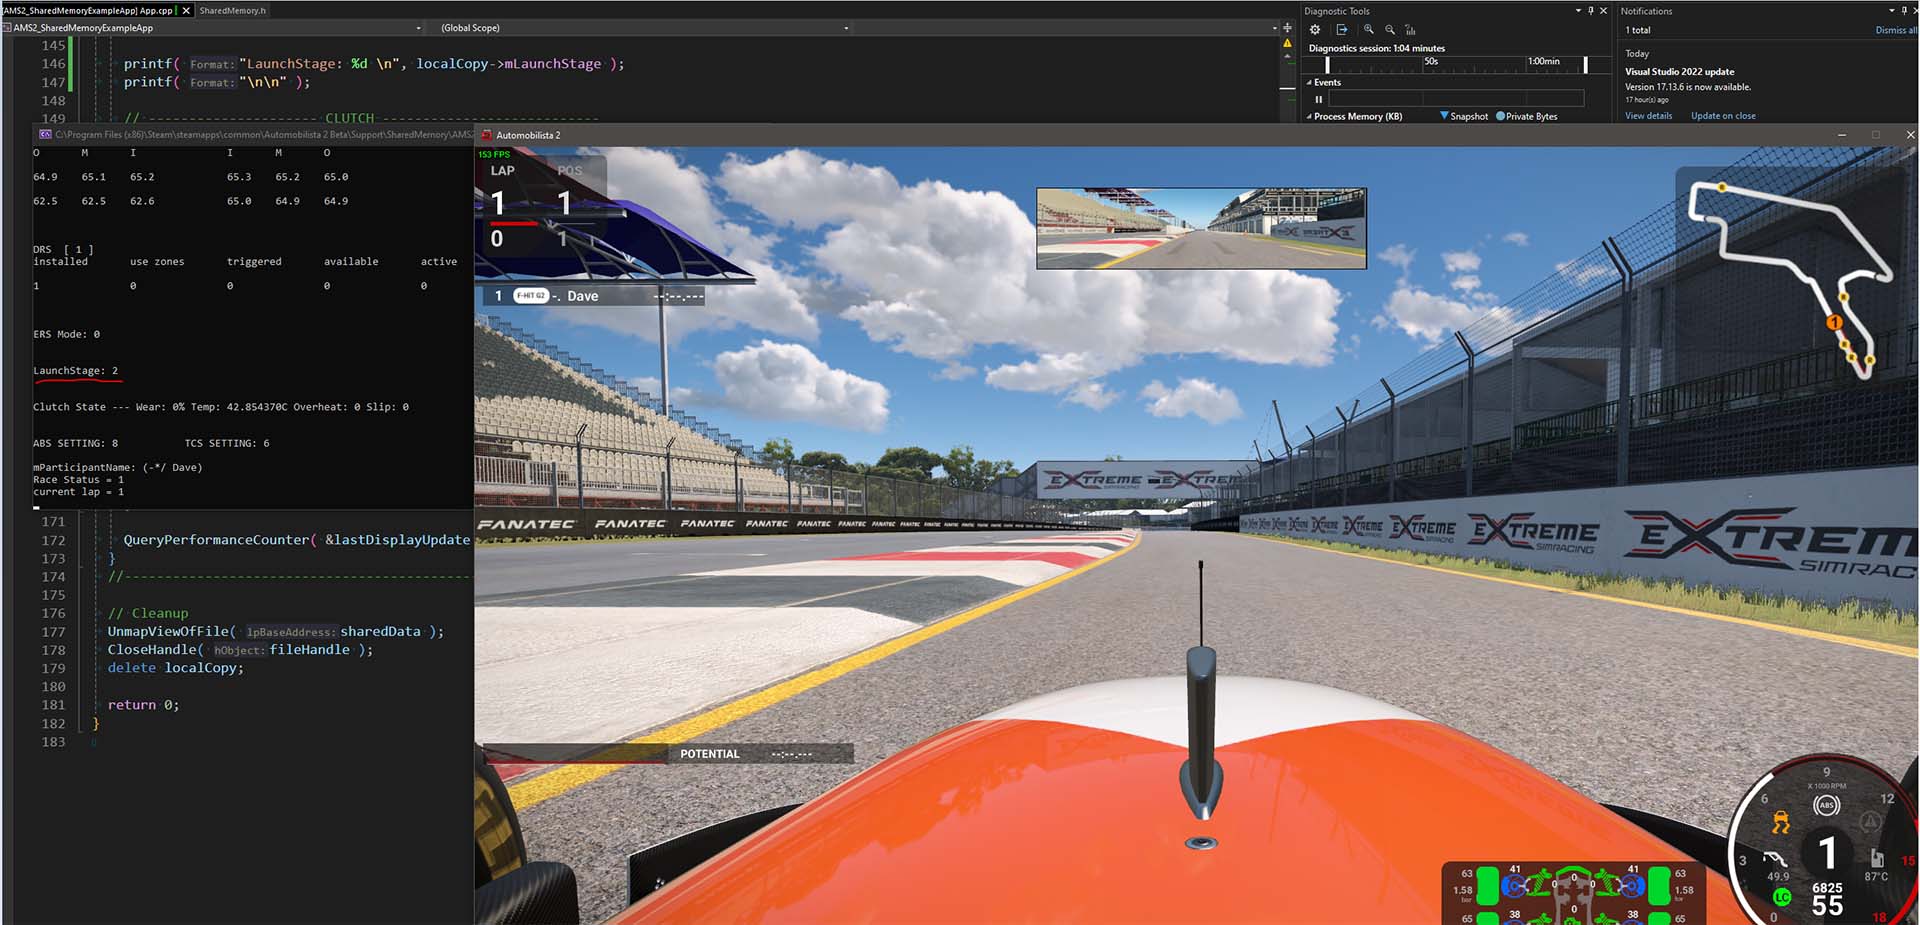Screen dimensions: 1920x925
Task: Pin the Diagnostic Tools panel
Action: tap(1591, 11)
